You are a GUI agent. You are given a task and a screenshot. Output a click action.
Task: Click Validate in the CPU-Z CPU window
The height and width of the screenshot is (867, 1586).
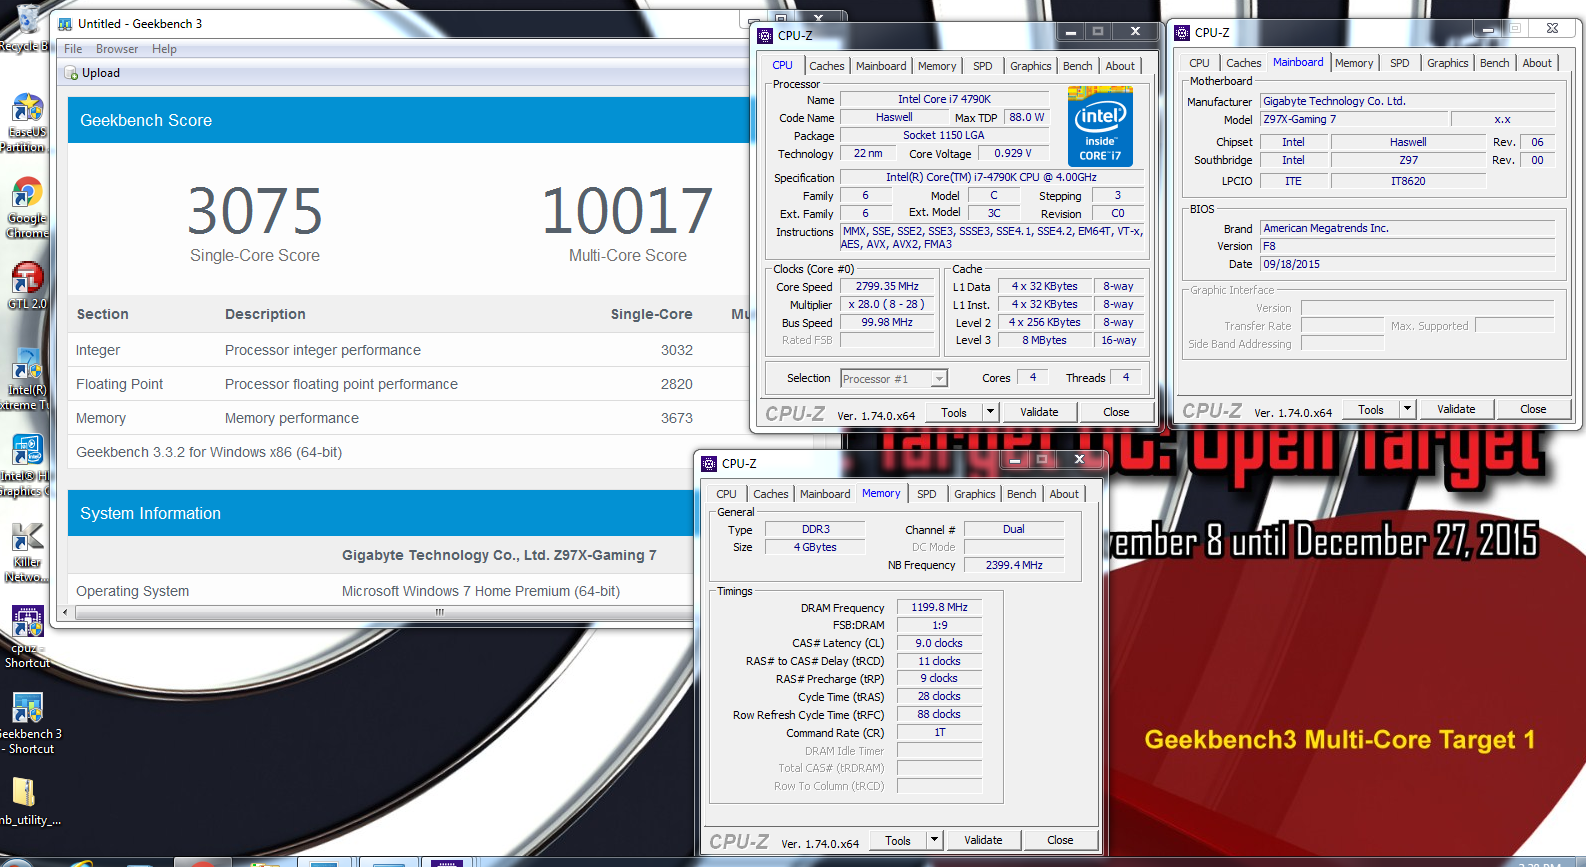click(1039, 412)
